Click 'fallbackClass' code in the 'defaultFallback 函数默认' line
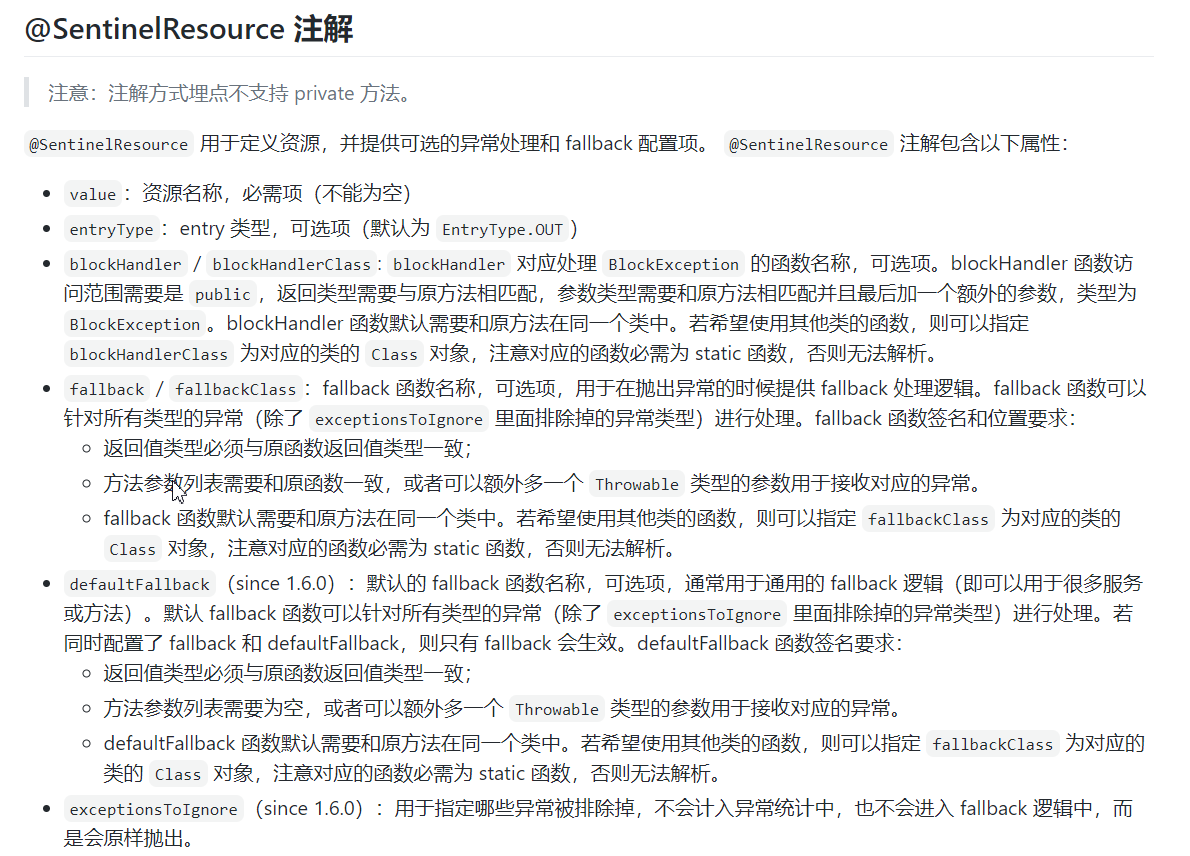Screen dimensions: 1190x856 [993, 744]
